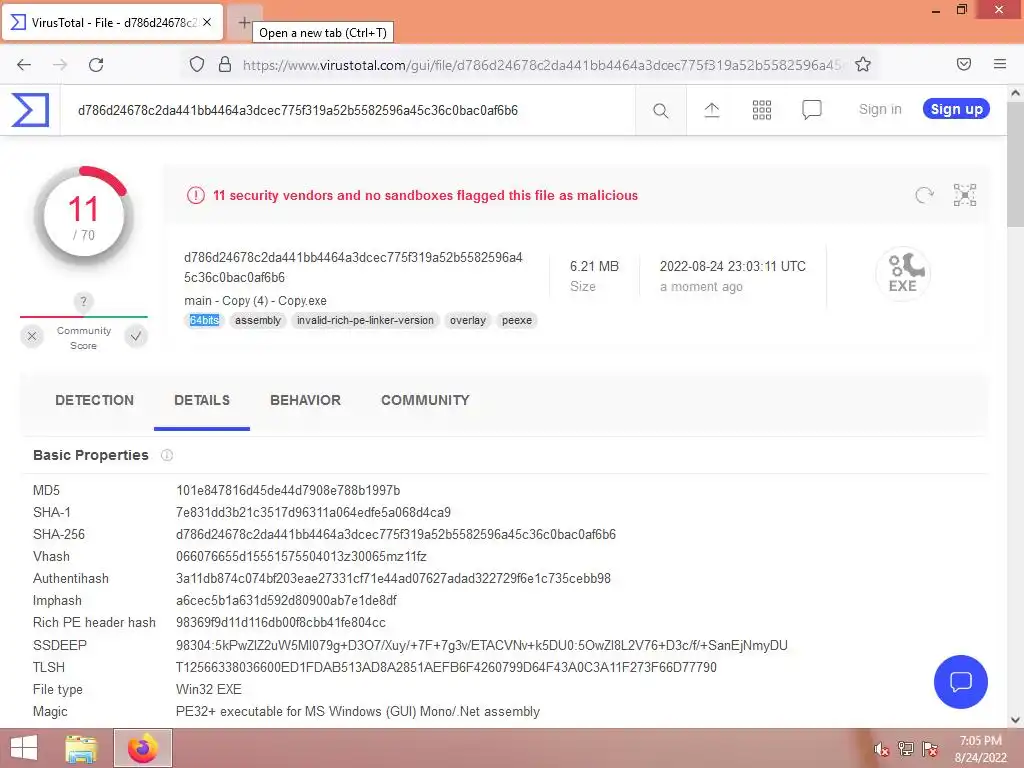
Task: Open File Explorer from the taskbar
Action: click(81, 748)
